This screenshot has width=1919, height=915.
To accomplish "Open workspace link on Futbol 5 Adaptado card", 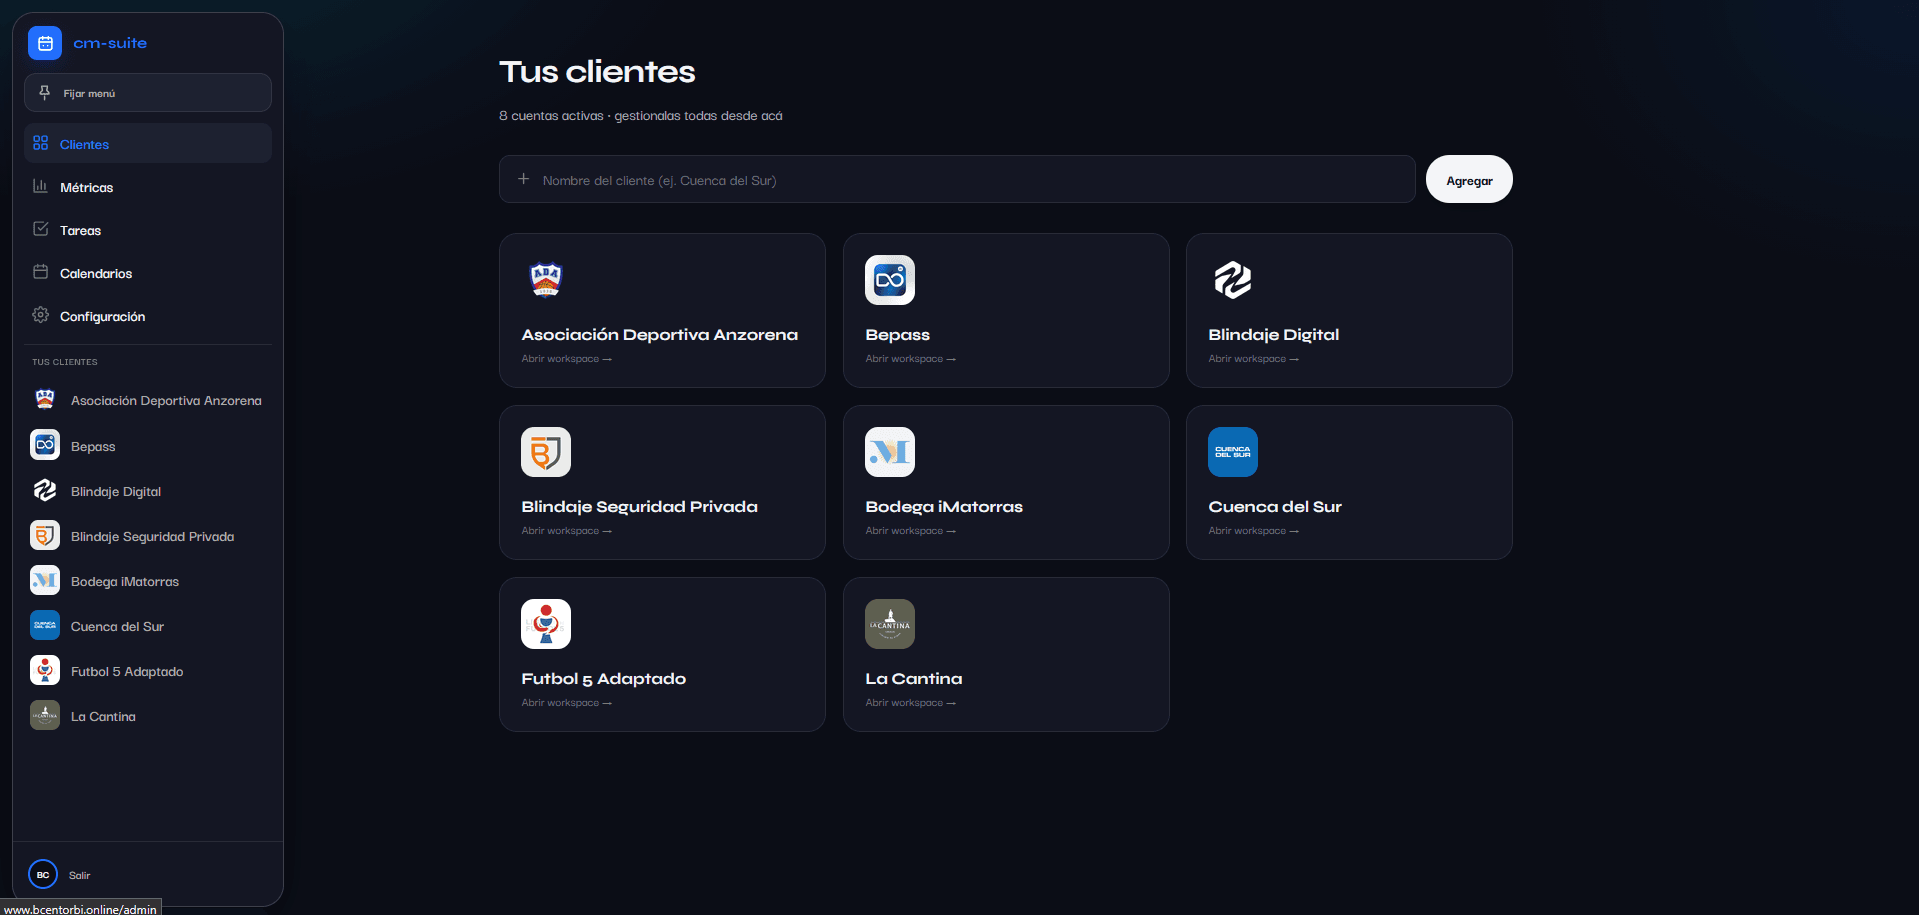I will [566, 703].
